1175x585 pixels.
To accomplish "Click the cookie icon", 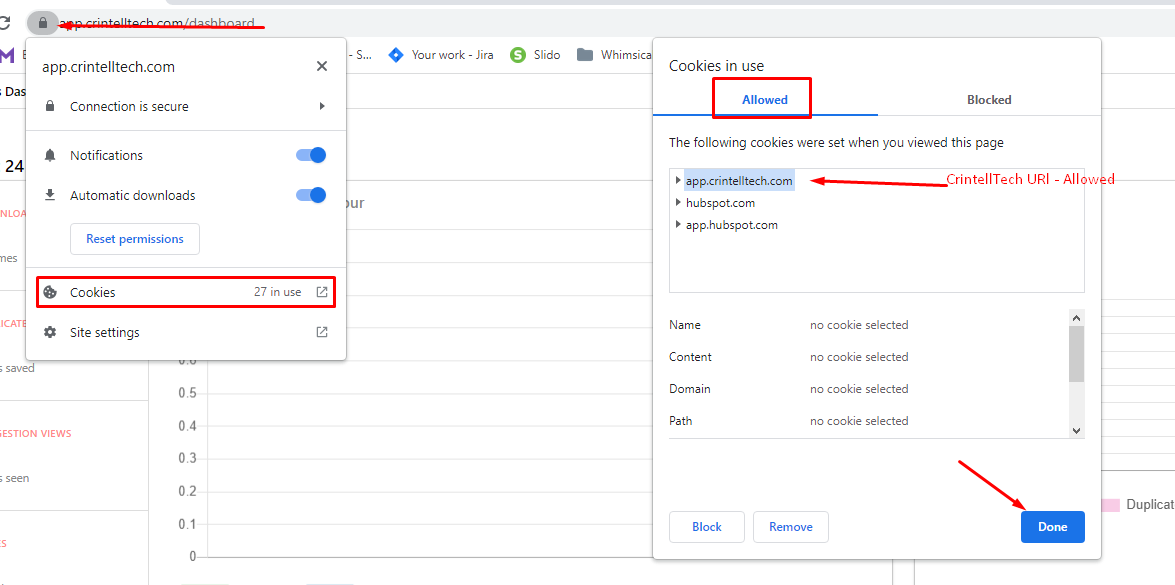I will (50, 292).
